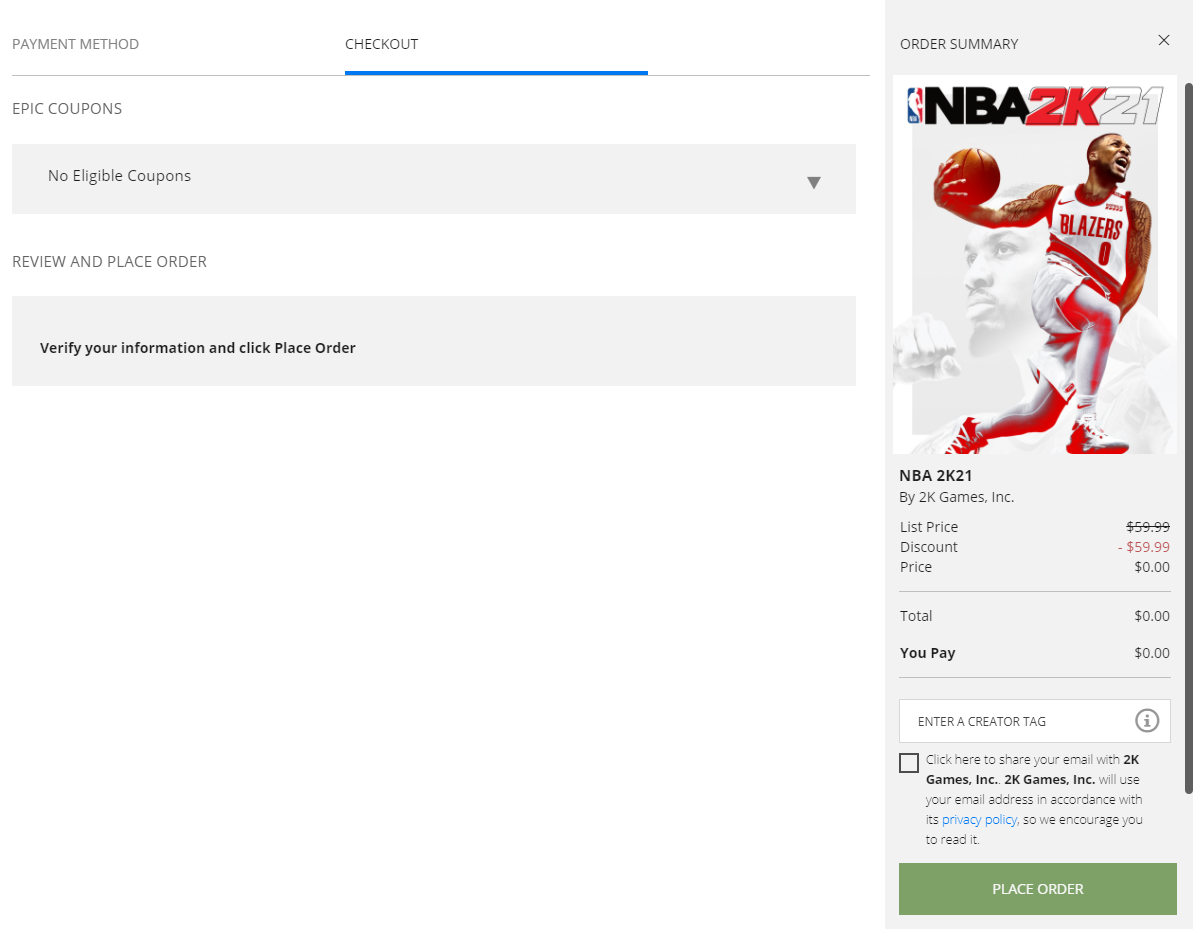Click the NBA 2K21 product title
The image size is (1193, 930).
coord(935,476)
